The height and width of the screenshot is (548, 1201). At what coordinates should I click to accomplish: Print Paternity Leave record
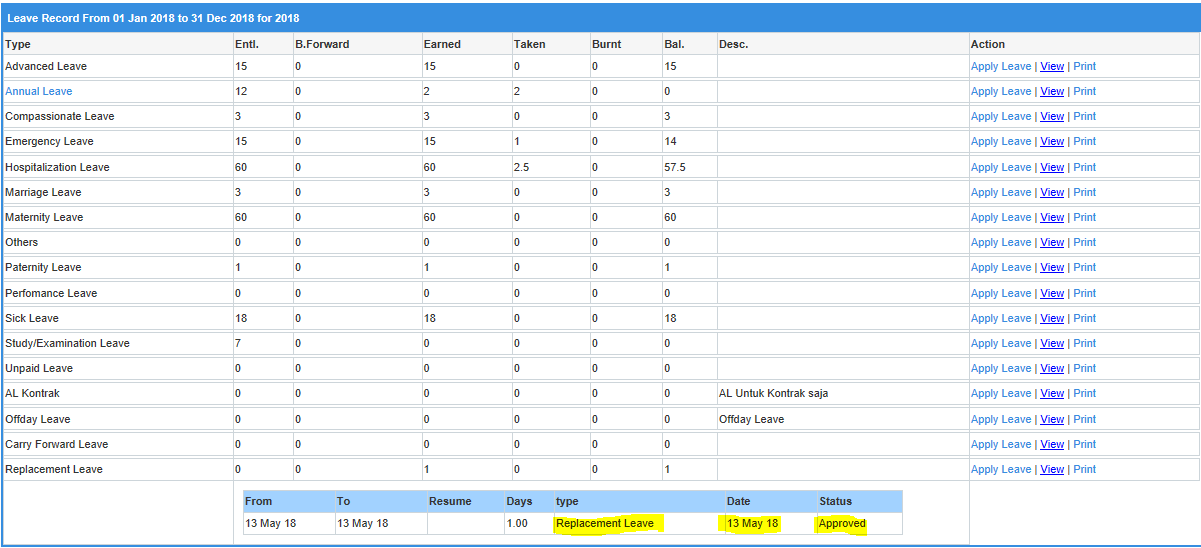(x=1084, y=267)
